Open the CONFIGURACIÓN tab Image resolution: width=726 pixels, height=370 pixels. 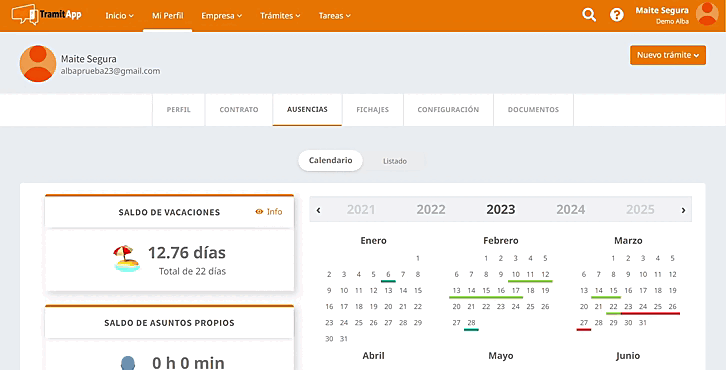[448, 110]
